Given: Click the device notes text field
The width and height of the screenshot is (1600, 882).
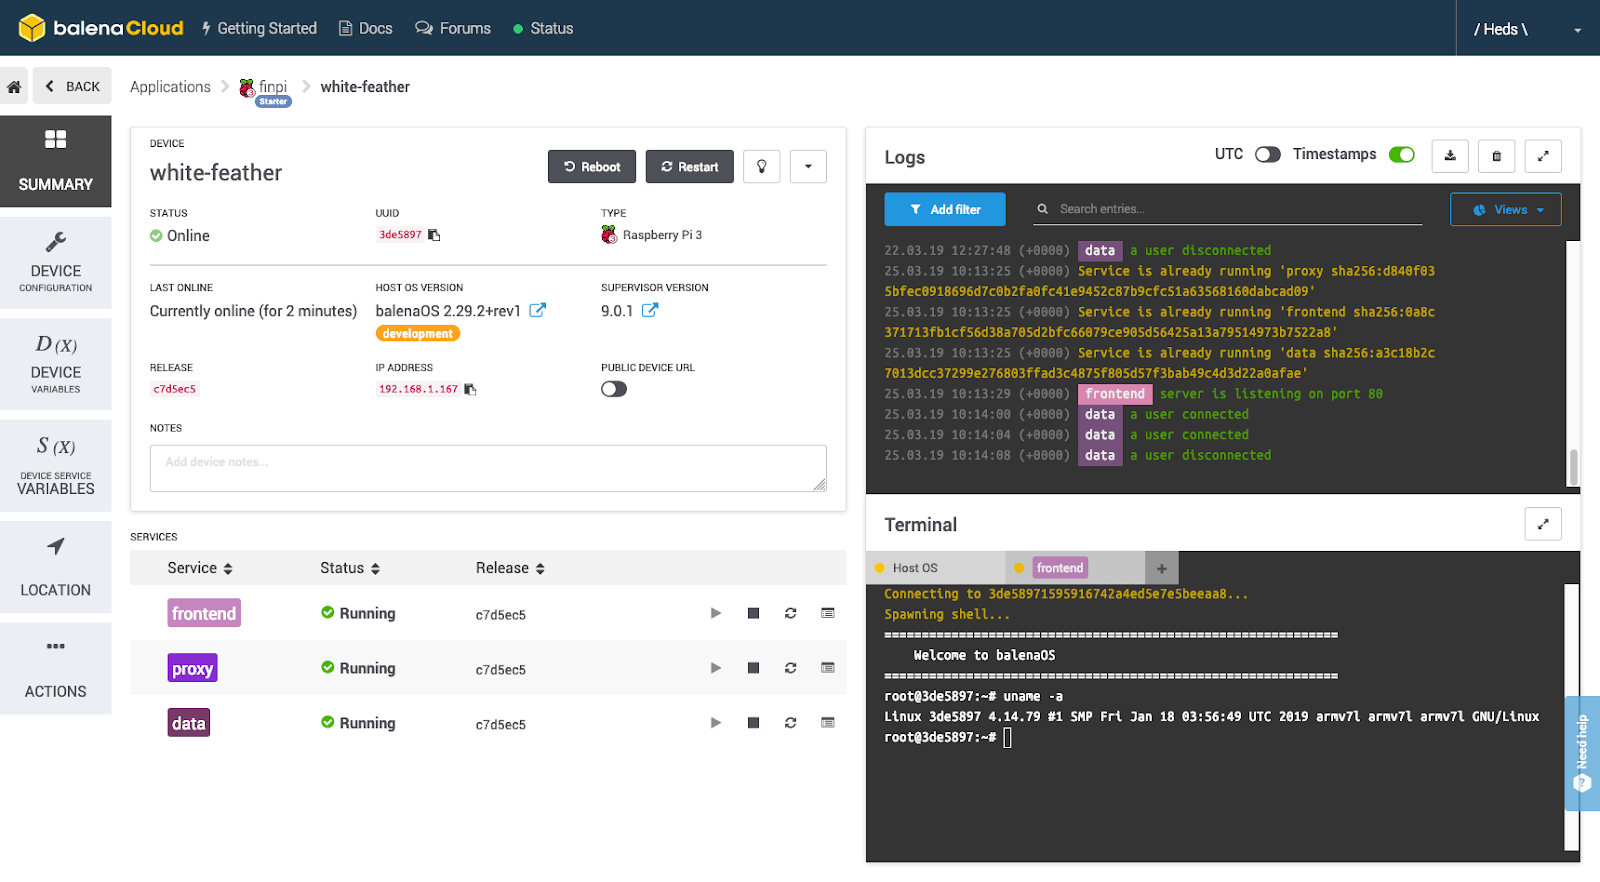Looking at the screenshot, I should 487,468.
